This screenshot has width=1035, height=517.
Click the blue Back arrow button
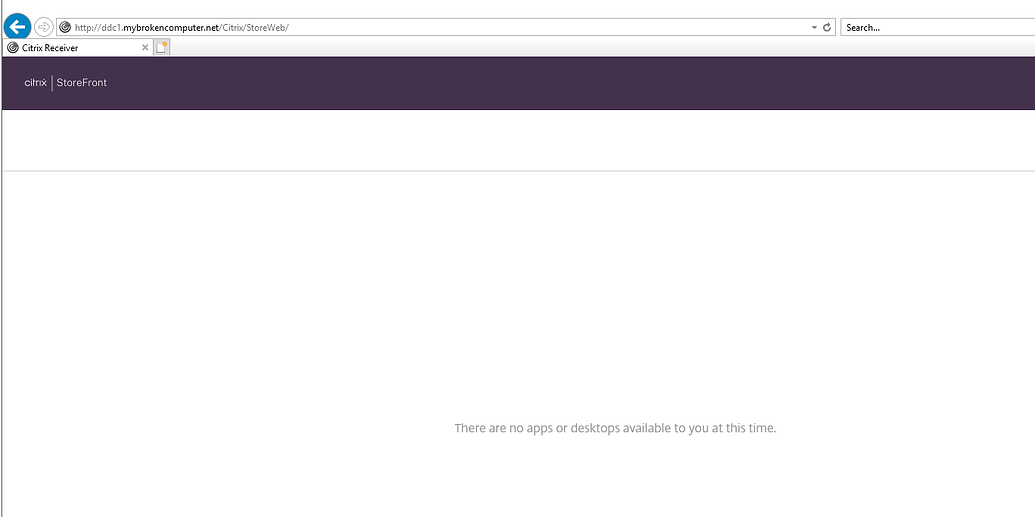17,27
